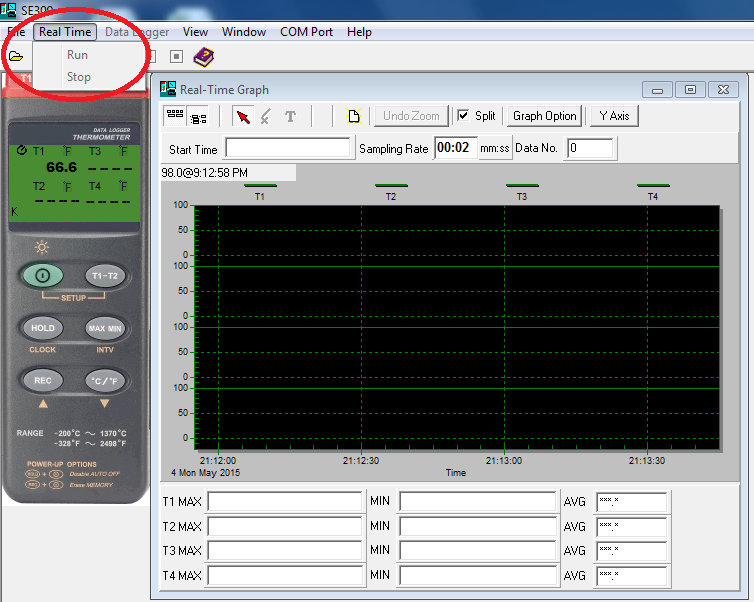
Task: Toggle the T1 channel green indicator
Action: pos(260,186)
